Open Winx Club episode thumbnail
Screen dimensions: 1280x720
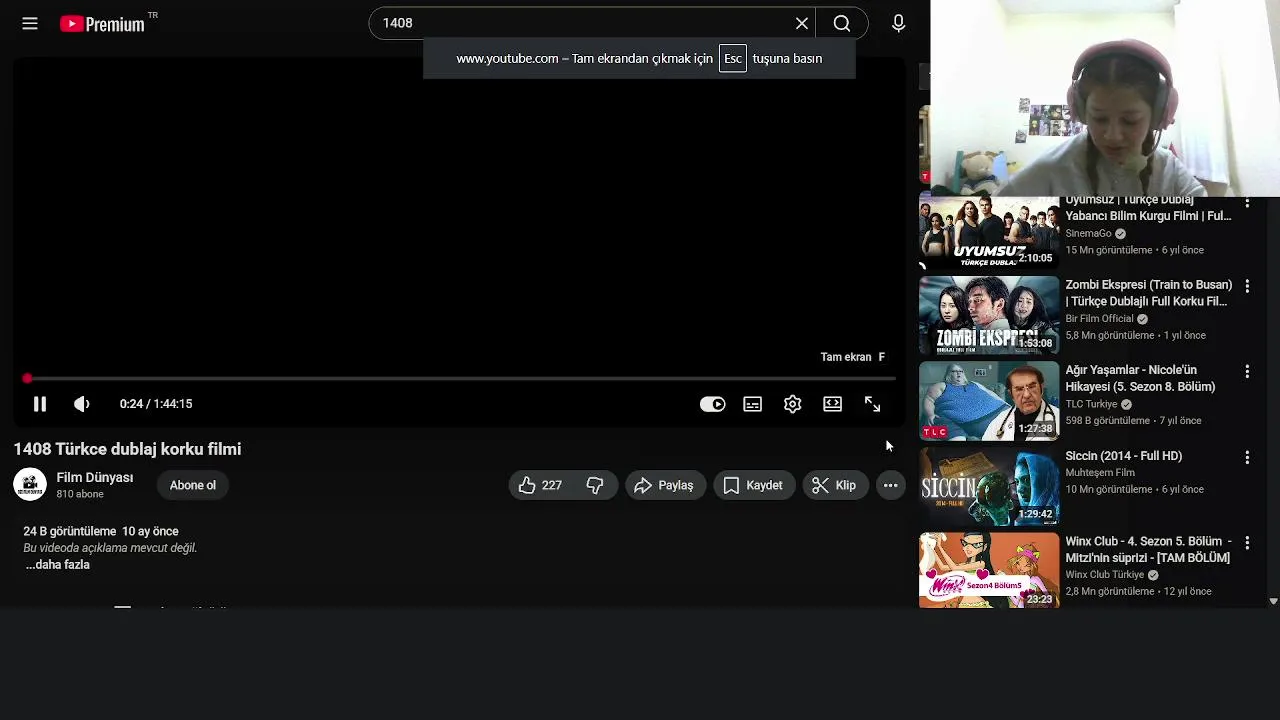[x=989, y=570]
